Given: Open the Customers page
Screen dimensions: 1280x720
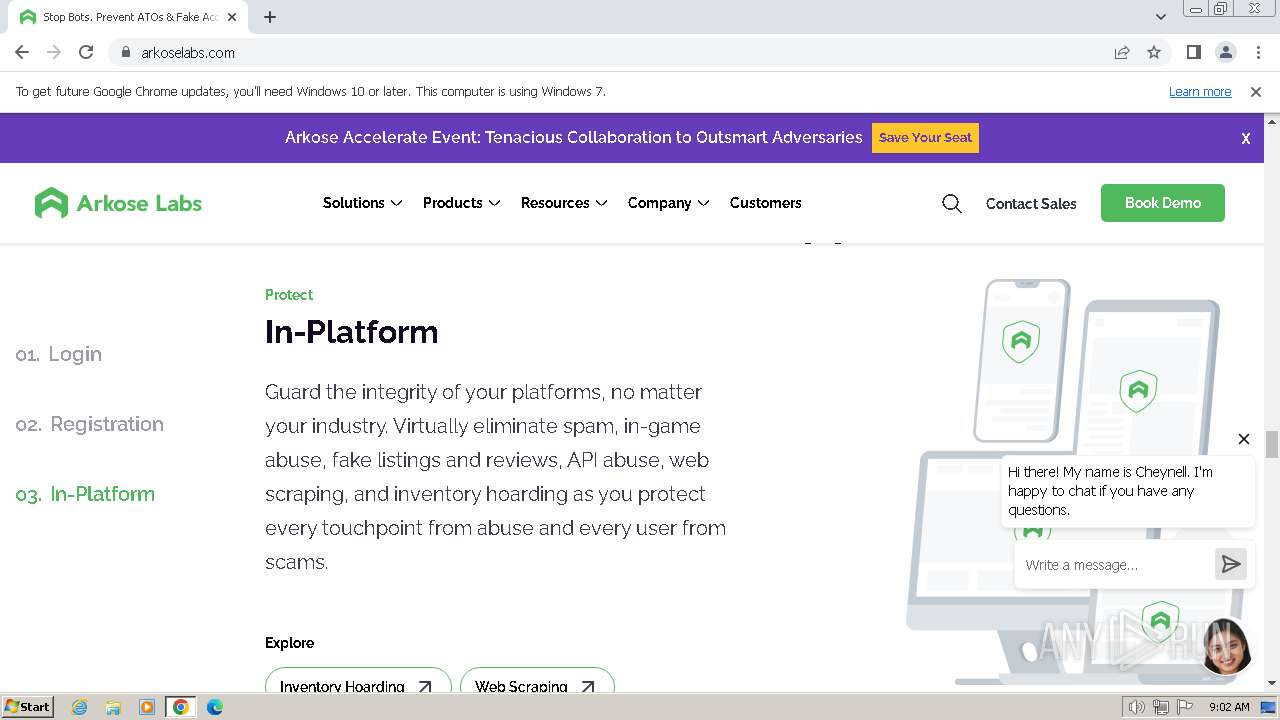Looking at the screenshot, I should (x=765, y=203).
